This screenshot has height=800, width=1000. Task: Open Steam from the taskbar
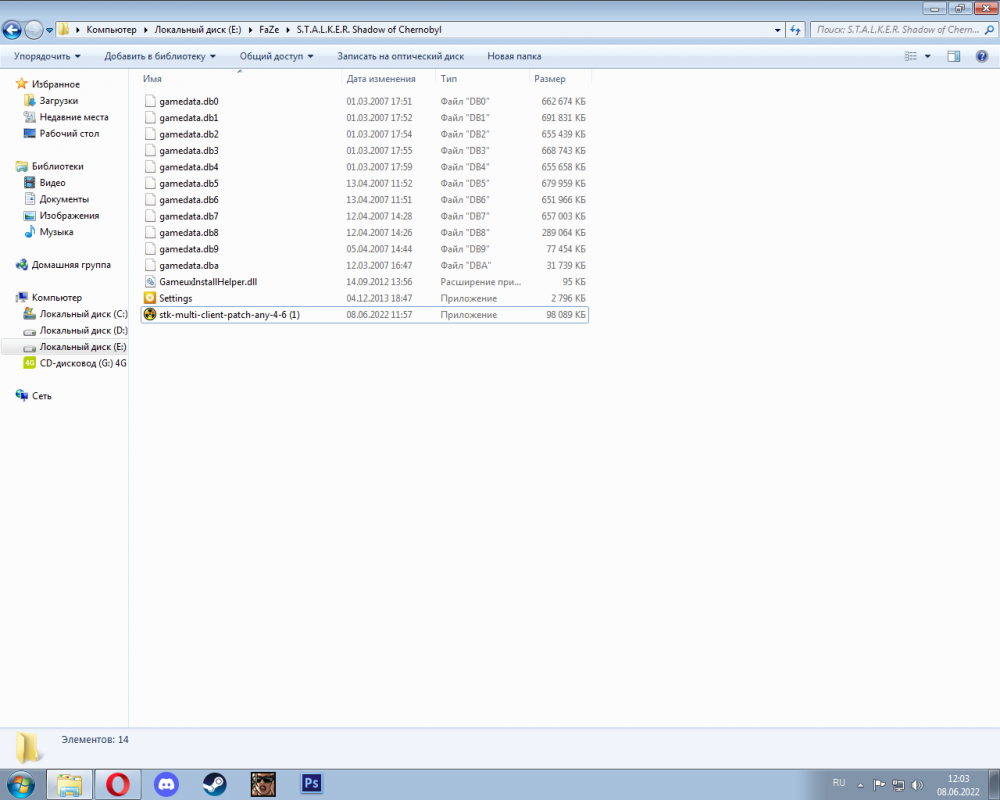click(214, 784)
